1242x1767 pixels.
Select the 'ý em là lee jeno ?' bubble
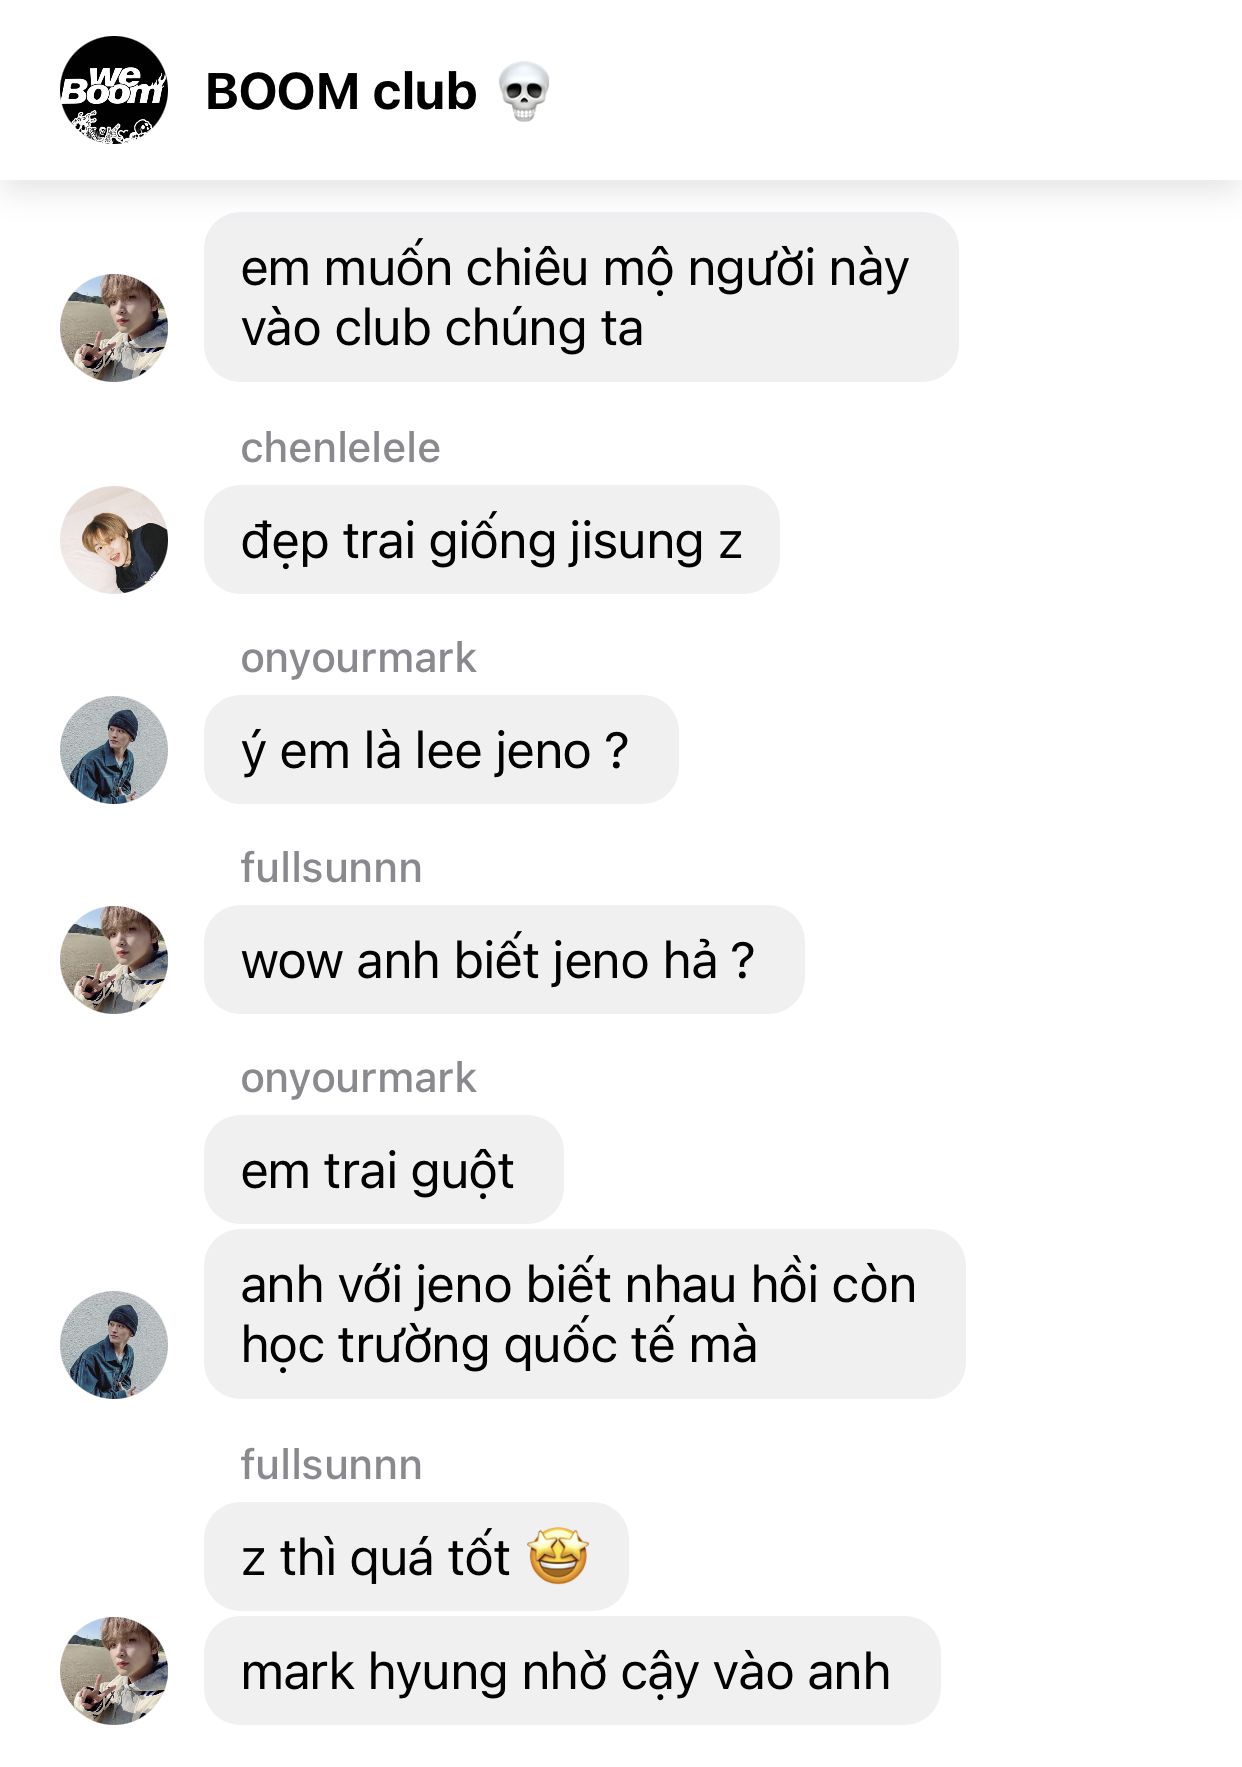tap(441, 750)
